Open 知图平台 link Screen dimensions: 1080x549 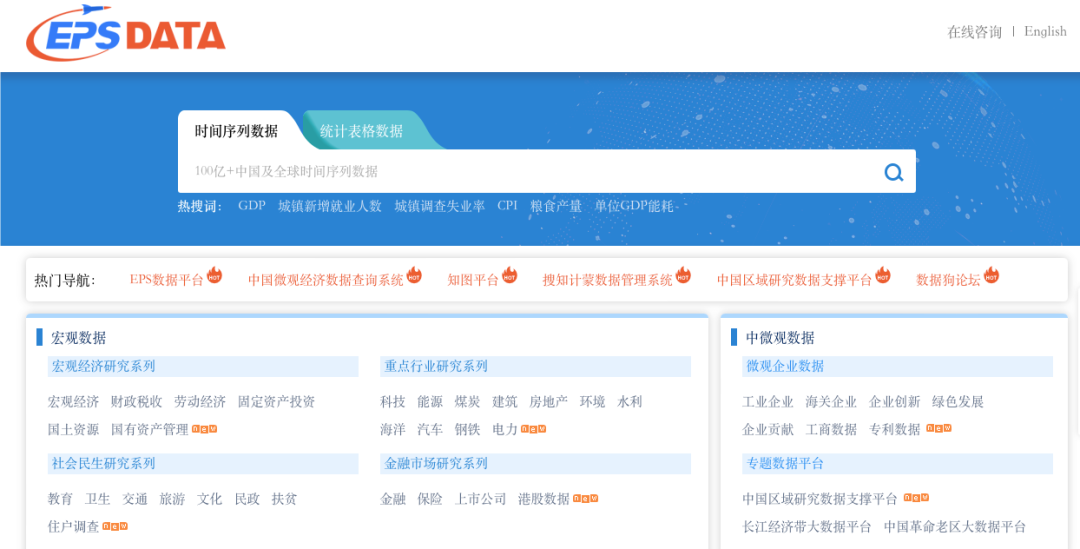[x=472, y=280]
